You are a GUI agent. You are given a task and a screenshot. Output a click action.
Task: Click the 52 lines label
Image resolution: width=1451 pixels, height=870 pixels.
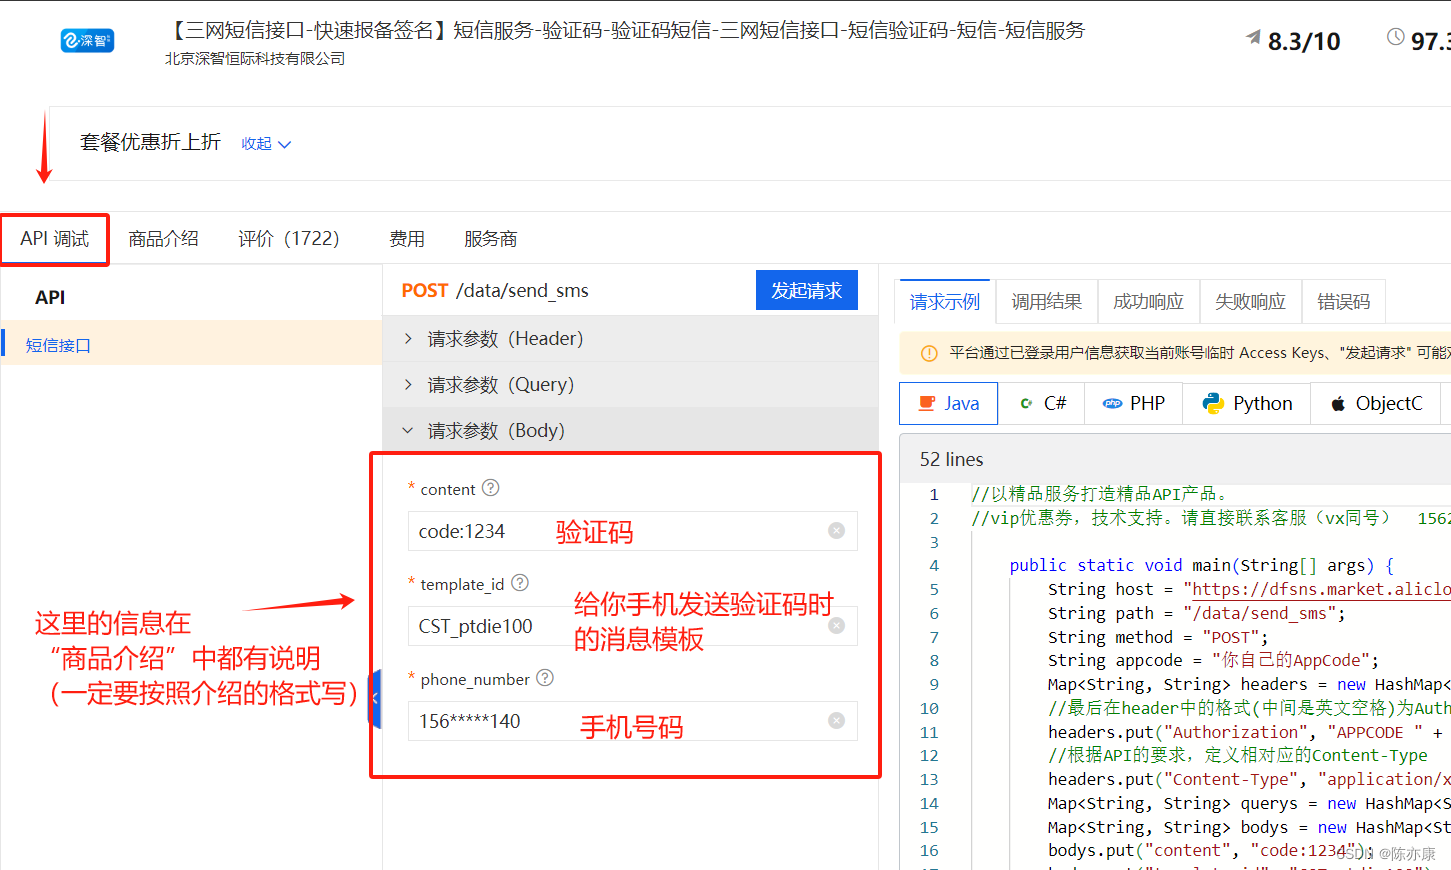tap(952, 459)
